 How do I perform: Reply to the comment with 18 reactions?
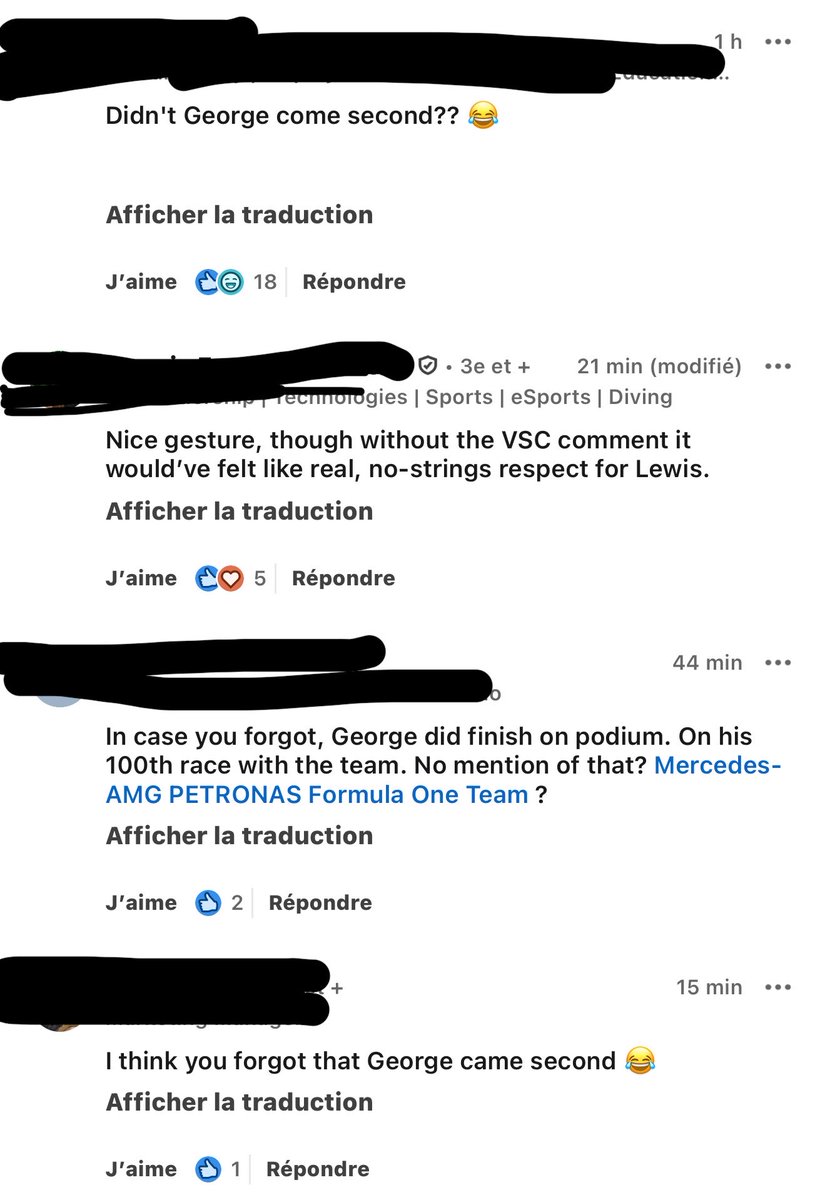354,282
